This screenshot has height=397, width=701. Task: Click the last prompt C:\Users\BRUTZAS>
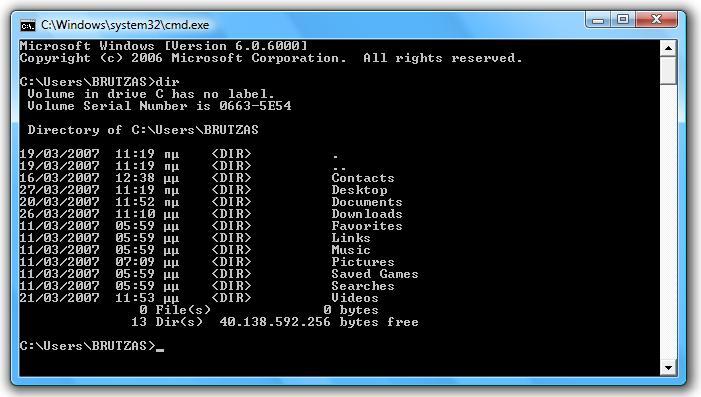click(88, 346)
